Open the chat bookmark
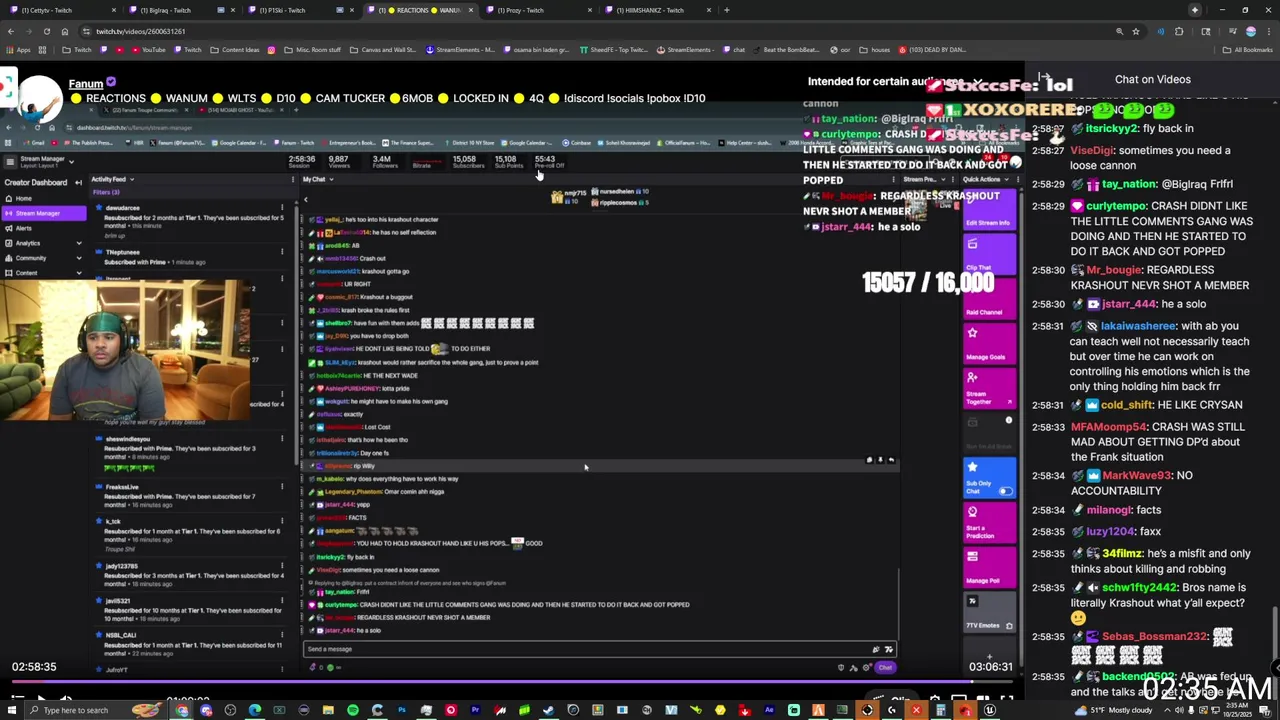1280x720 pixels. pyautogui.click(x=735, y=49)
